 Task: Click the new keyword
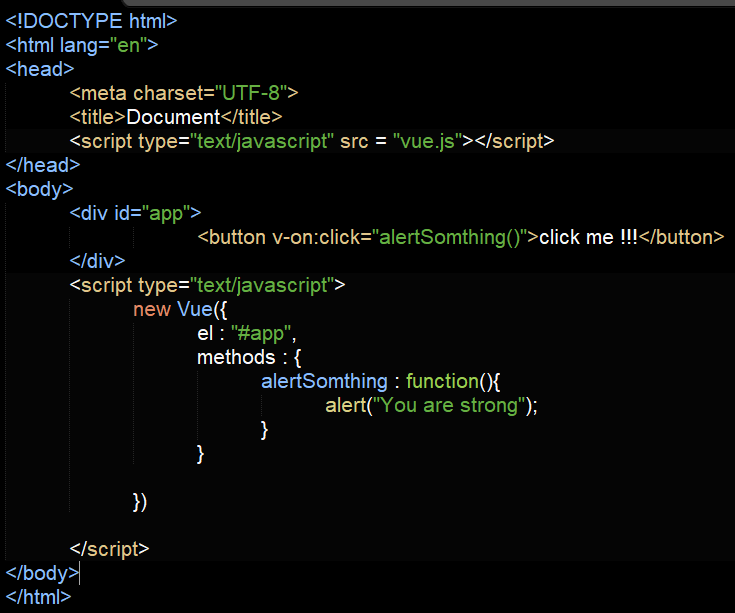[x=152, y=309]
